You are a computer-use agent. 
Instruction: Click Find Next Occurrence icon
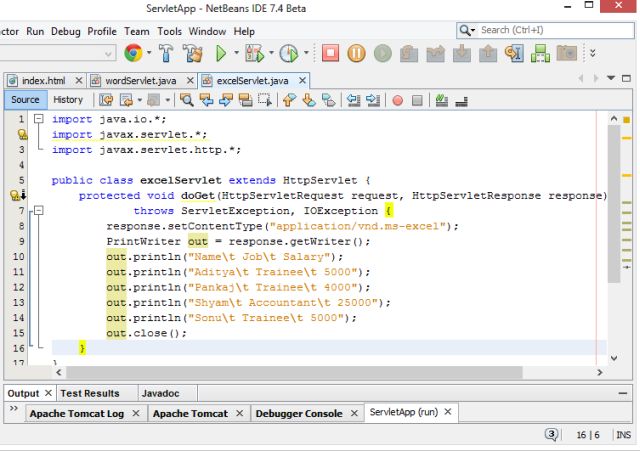(x=226, y=100)
